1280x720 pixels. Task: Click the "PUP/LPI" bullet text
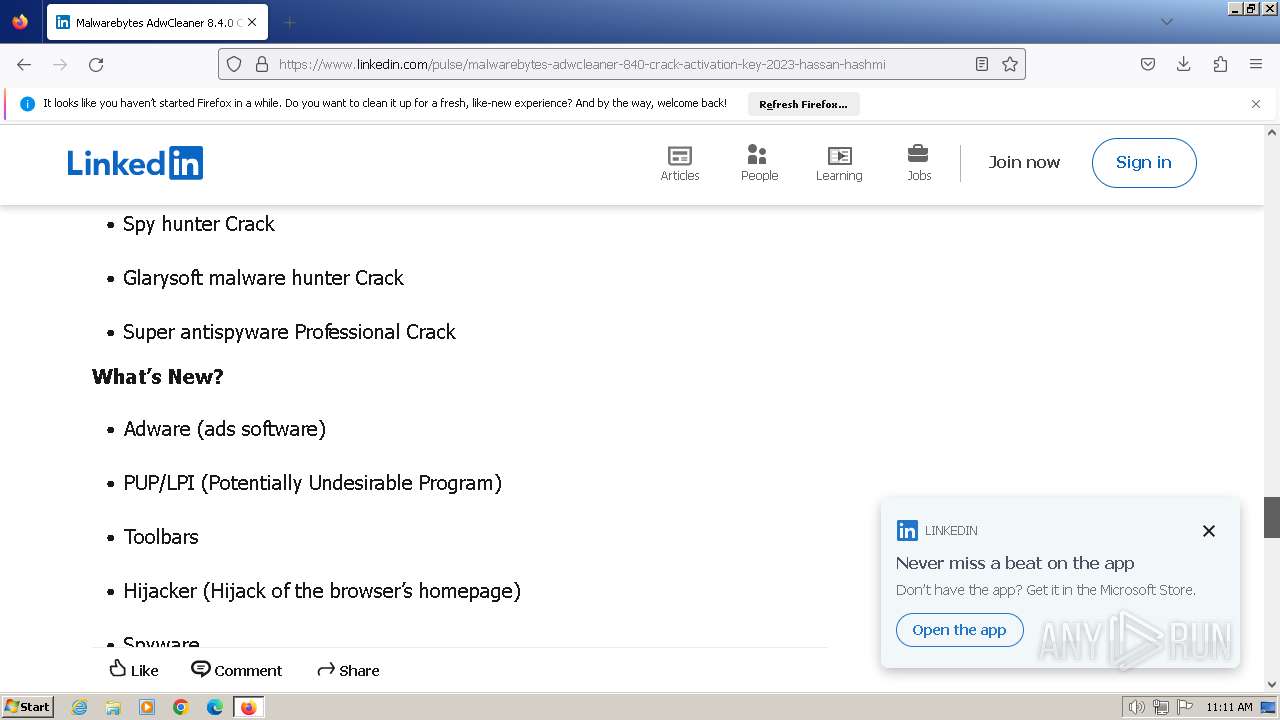coord(312,483)
